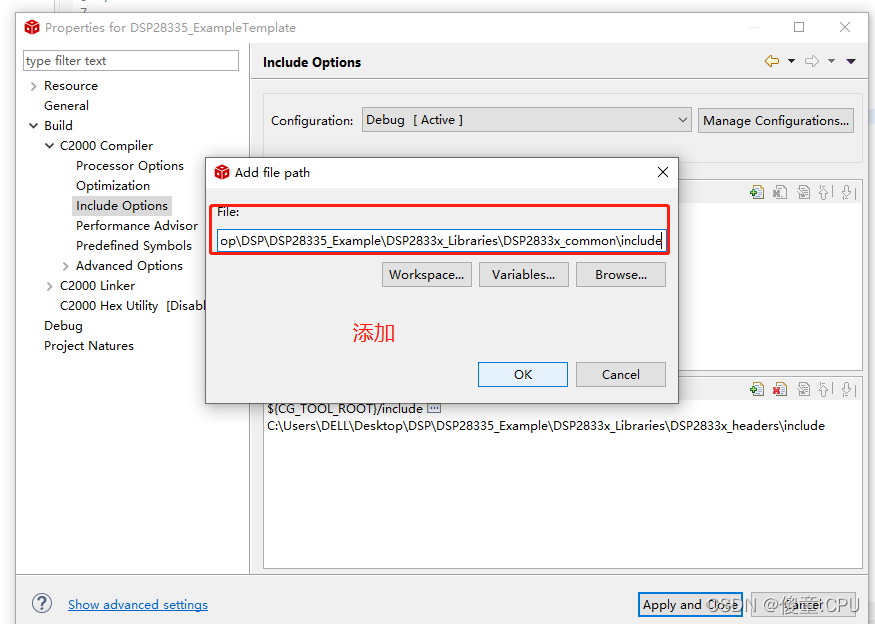The height and width of the screenshot is (624, 875).
Task: Click the upper list Add path icon
Action: [x=757, y=193]
